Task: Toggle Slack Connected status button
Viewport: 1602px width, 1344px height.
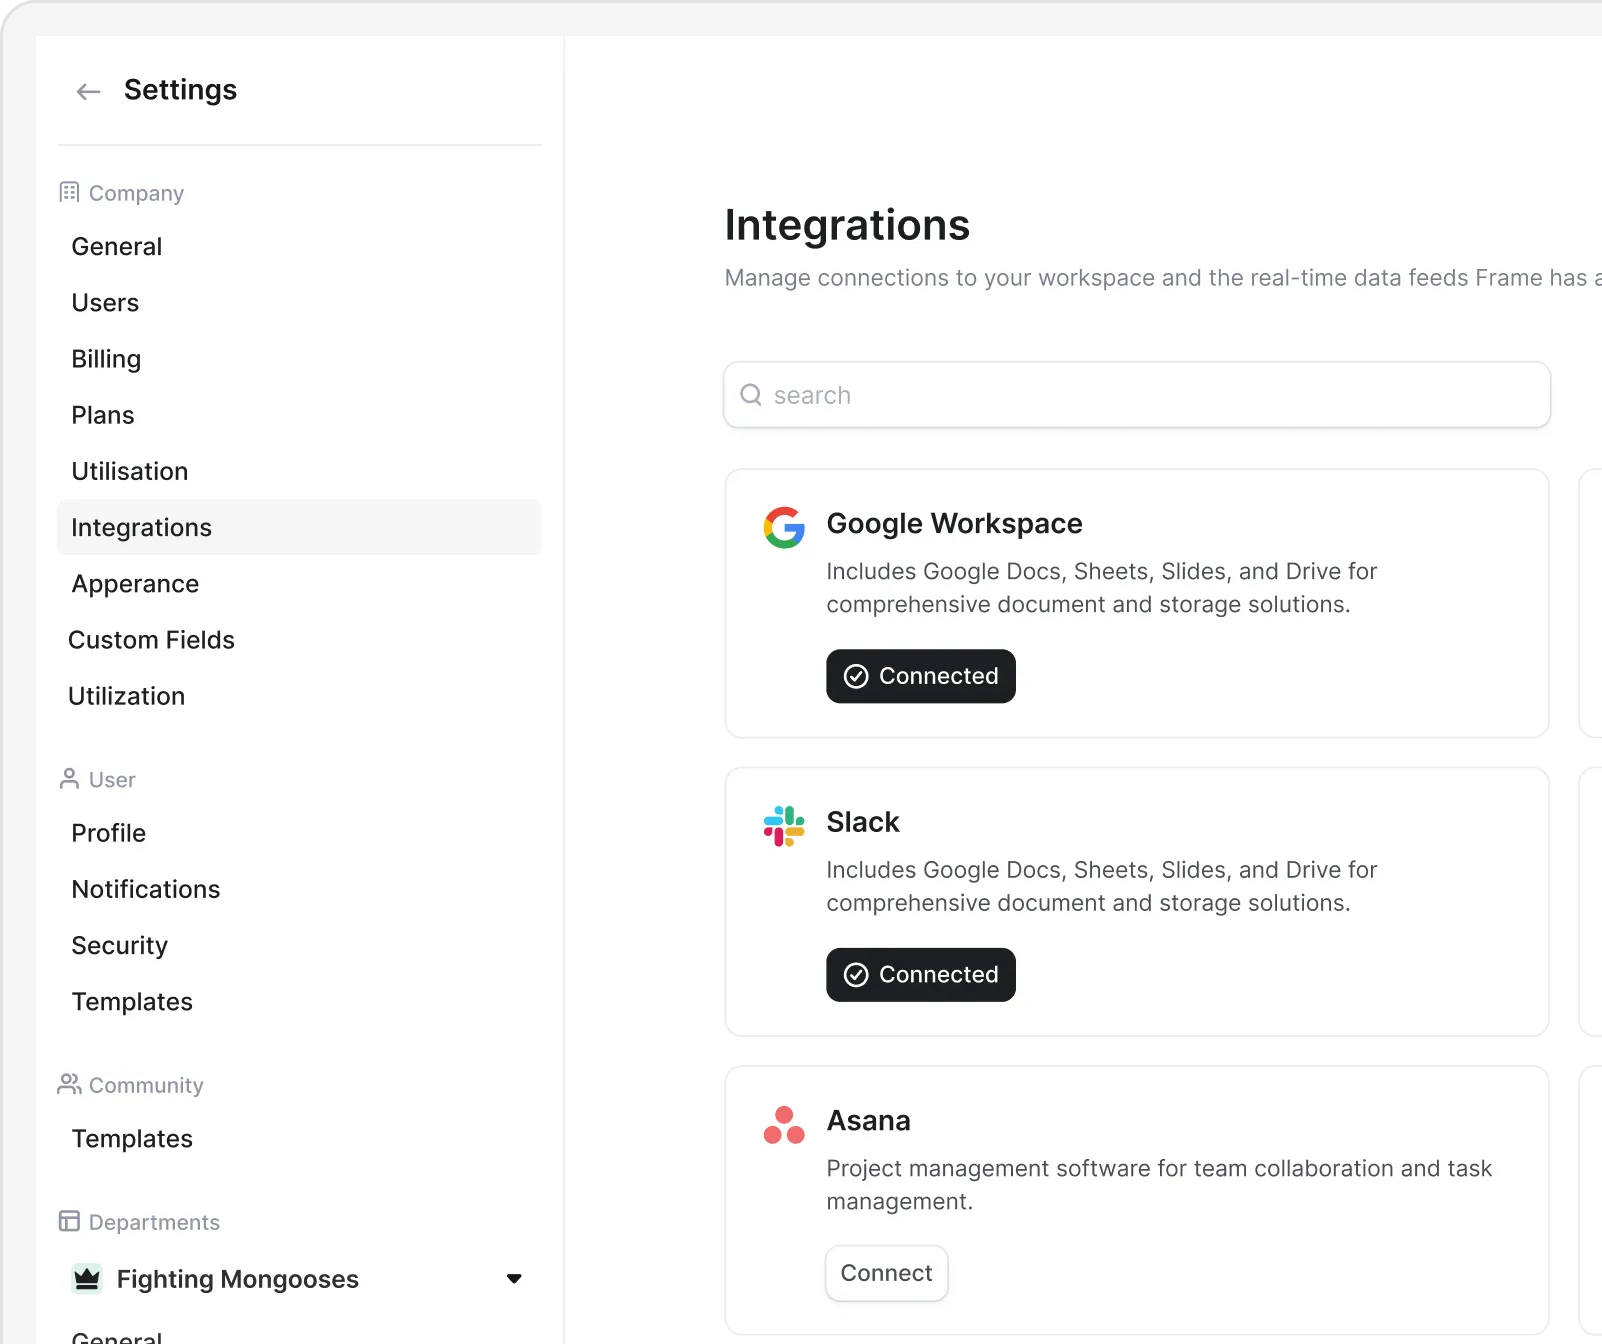Action: [x=920, y=975]
